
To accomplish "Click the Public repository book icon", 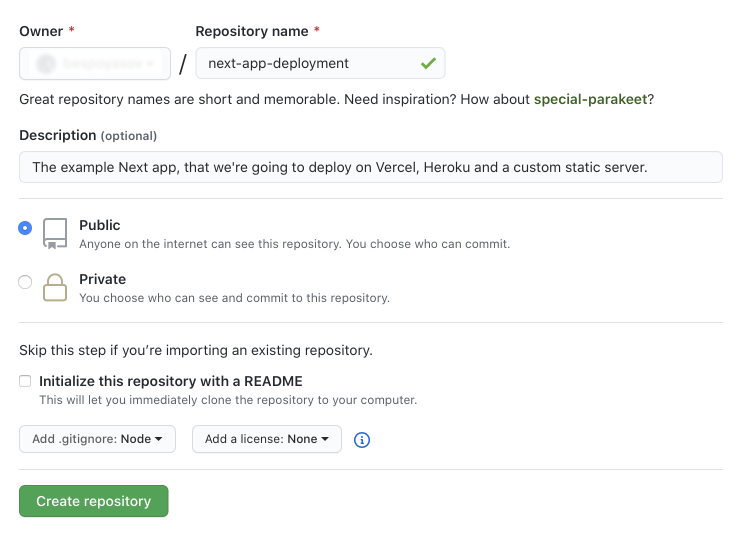I will 55,234.
